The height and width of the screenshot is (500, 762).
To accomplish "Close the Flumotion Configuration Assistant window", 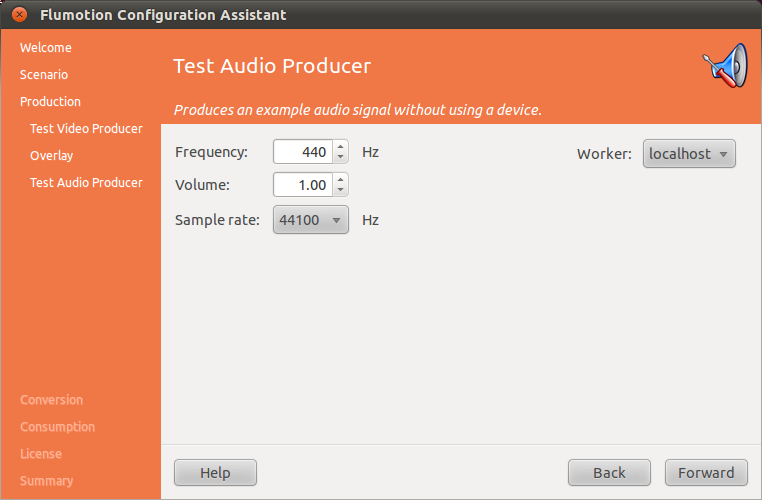I will pos(19,15).
